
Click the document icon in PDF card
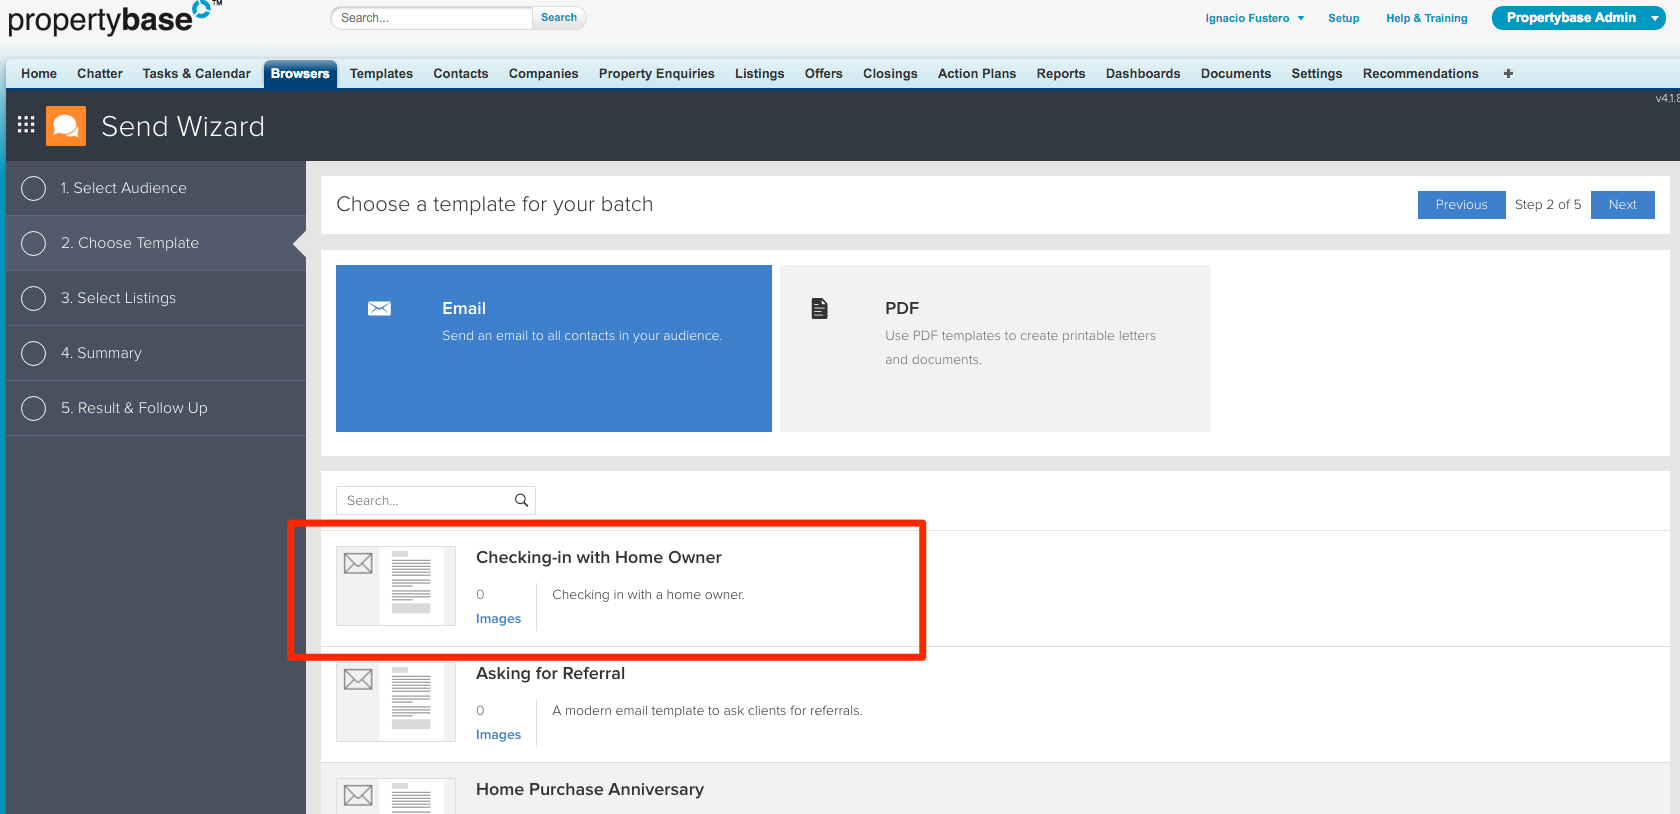tap(819, 308)
